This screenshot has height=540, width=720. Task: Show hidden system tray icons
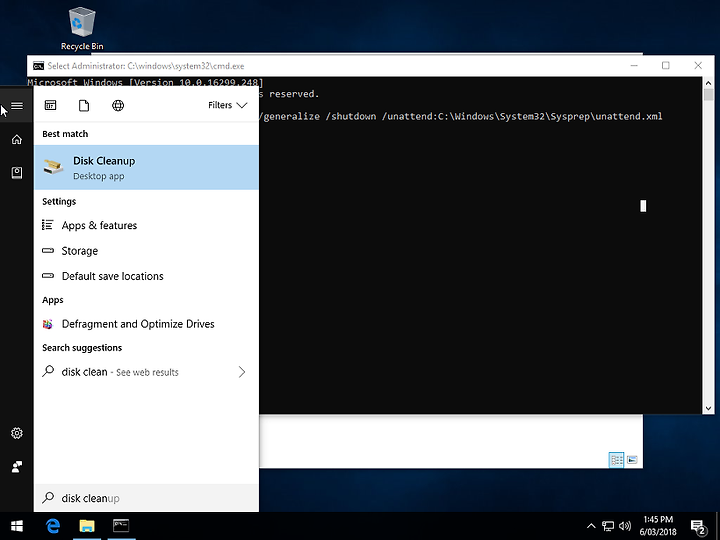coord(591,526)
